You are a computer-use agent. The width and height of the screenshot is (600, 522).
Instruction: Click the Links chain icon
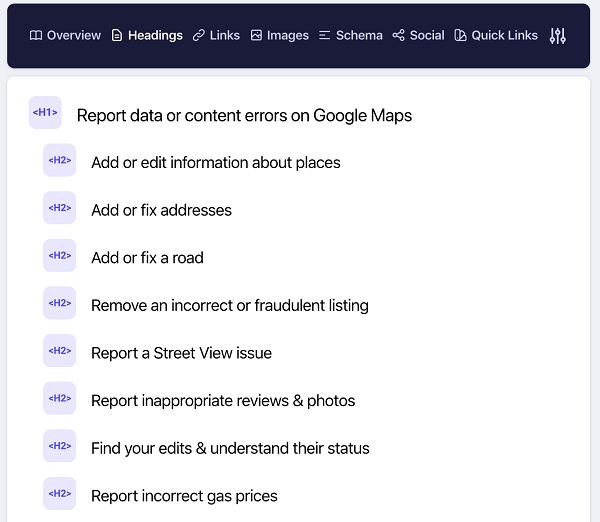point(199,36)
